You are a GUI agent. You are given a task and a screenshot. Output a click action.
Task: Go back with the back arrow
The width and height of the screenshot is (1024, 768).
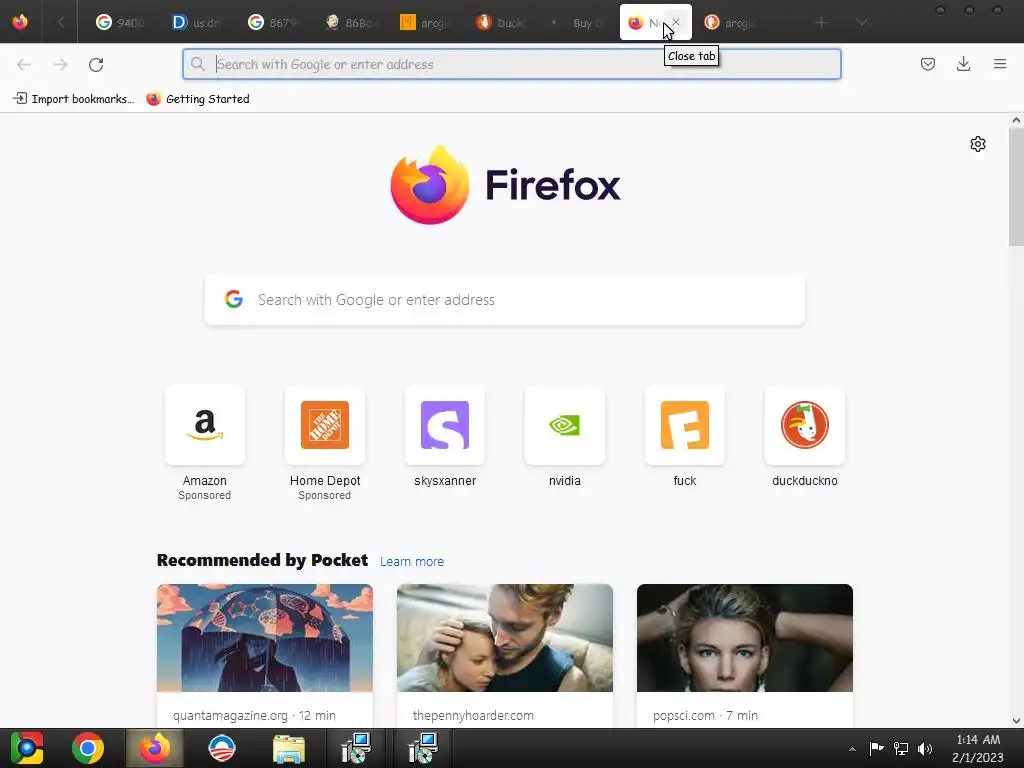(x=24, y=64)
